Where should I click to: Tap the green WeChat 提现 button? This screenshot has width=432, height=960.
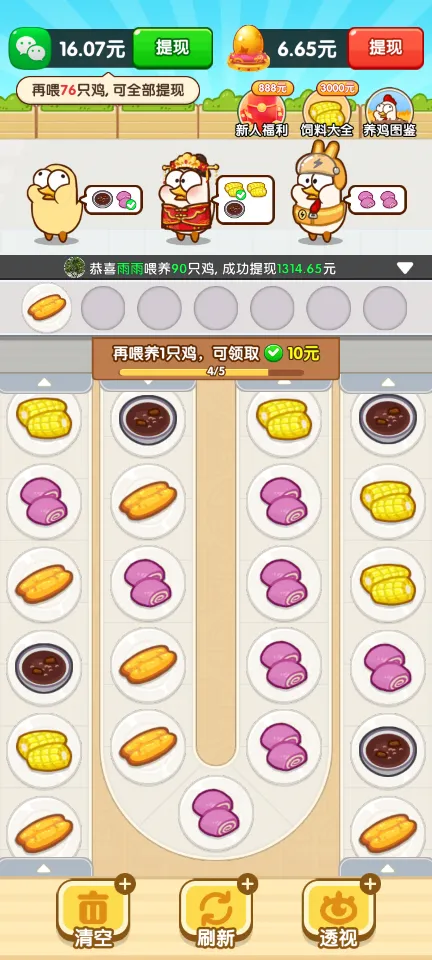point(173,48)
